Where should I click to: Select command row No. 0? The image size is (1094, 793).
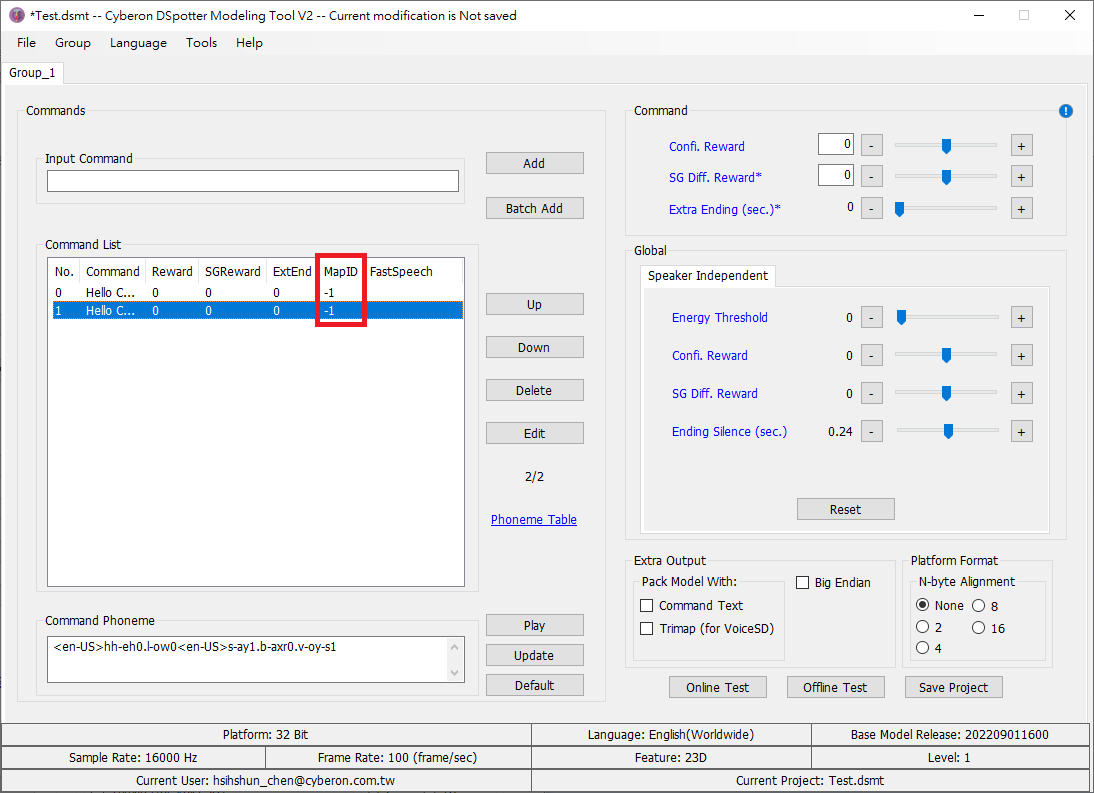pyautogui.click(x=258, y=292)
